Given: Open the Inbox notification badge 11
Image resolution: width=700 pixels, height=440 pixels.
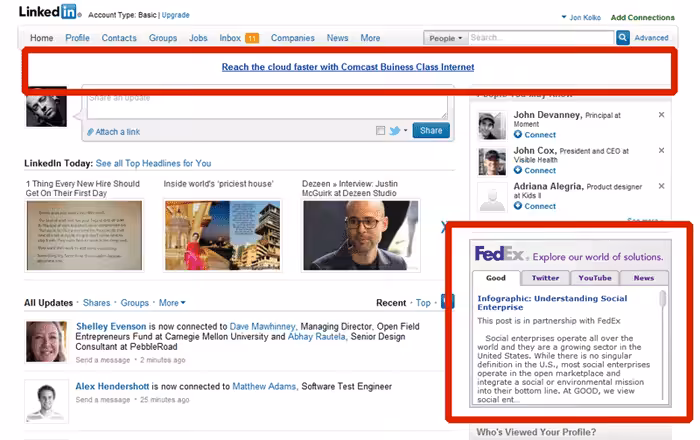Looking at the screenshot, I should [252, 38].
